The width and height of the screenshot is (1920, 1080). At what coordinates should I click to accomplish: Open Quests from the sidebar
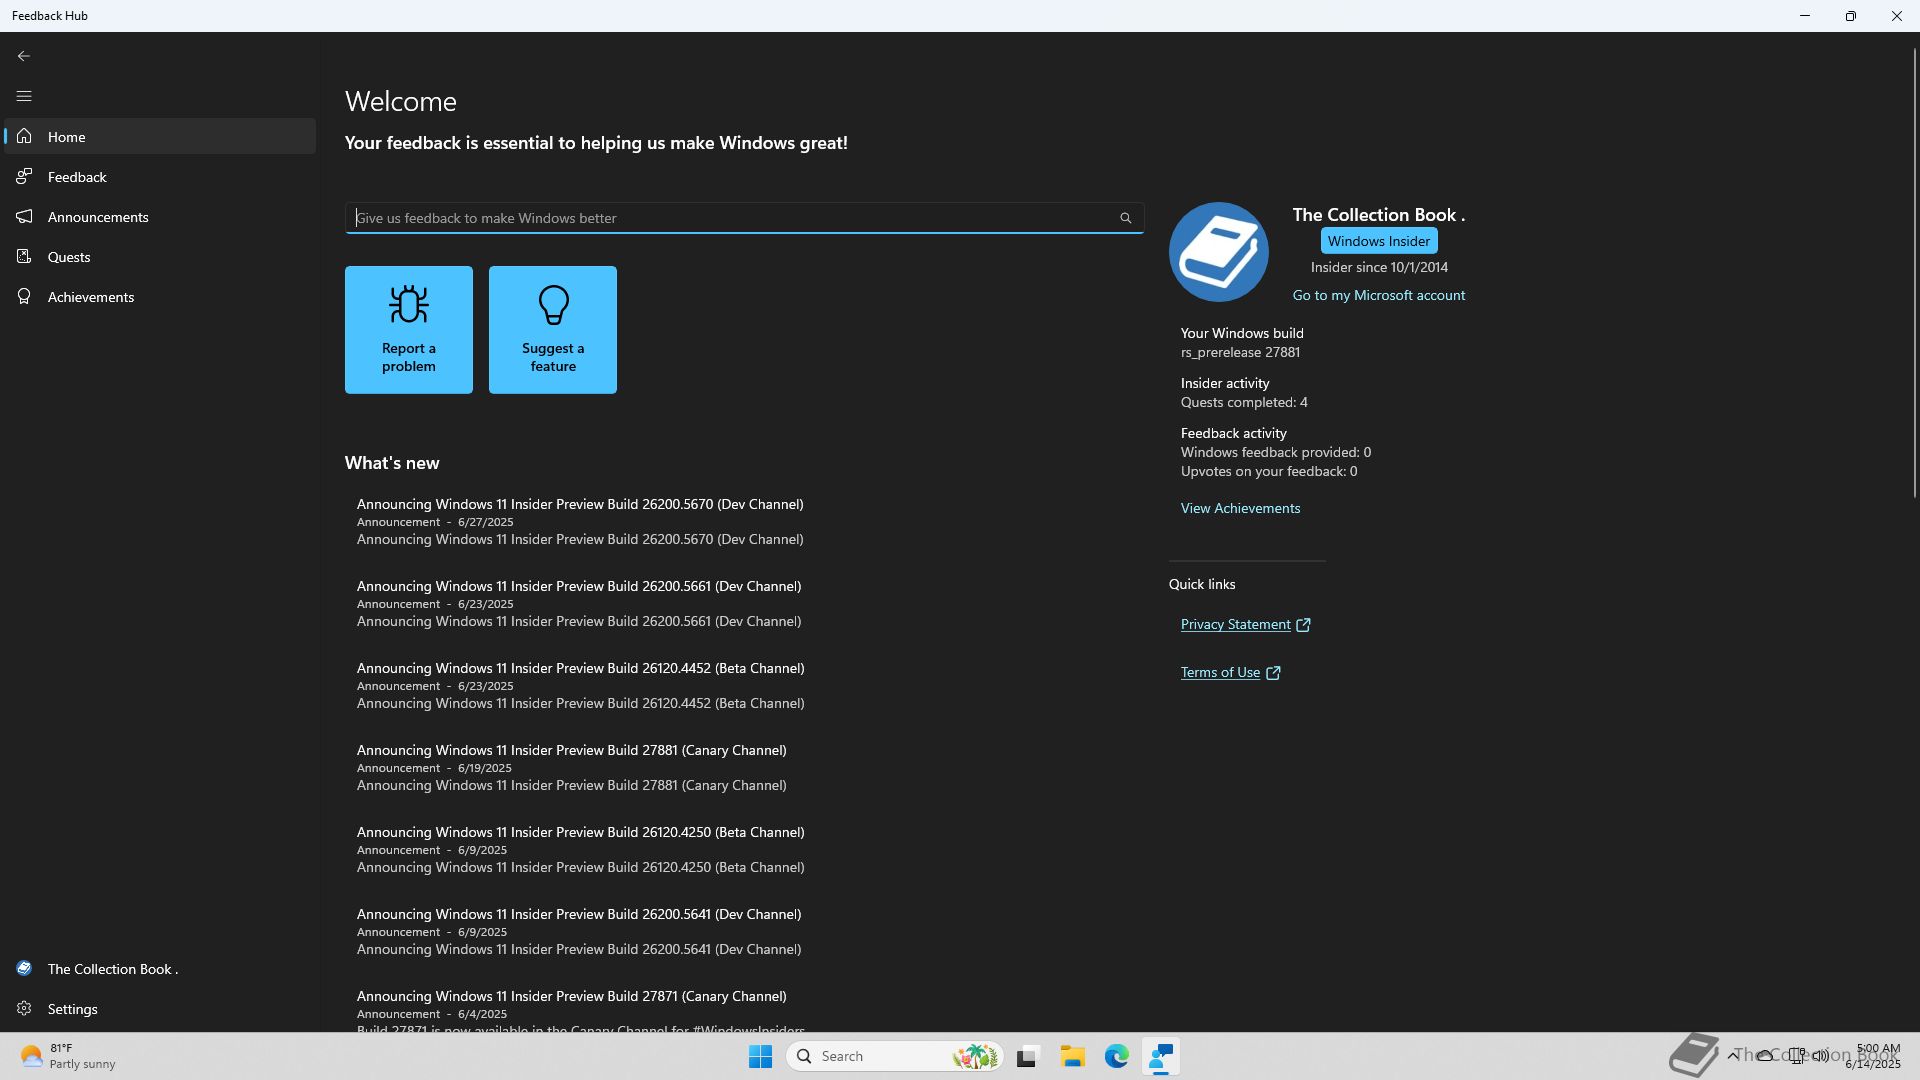click(x=68, y=257)
